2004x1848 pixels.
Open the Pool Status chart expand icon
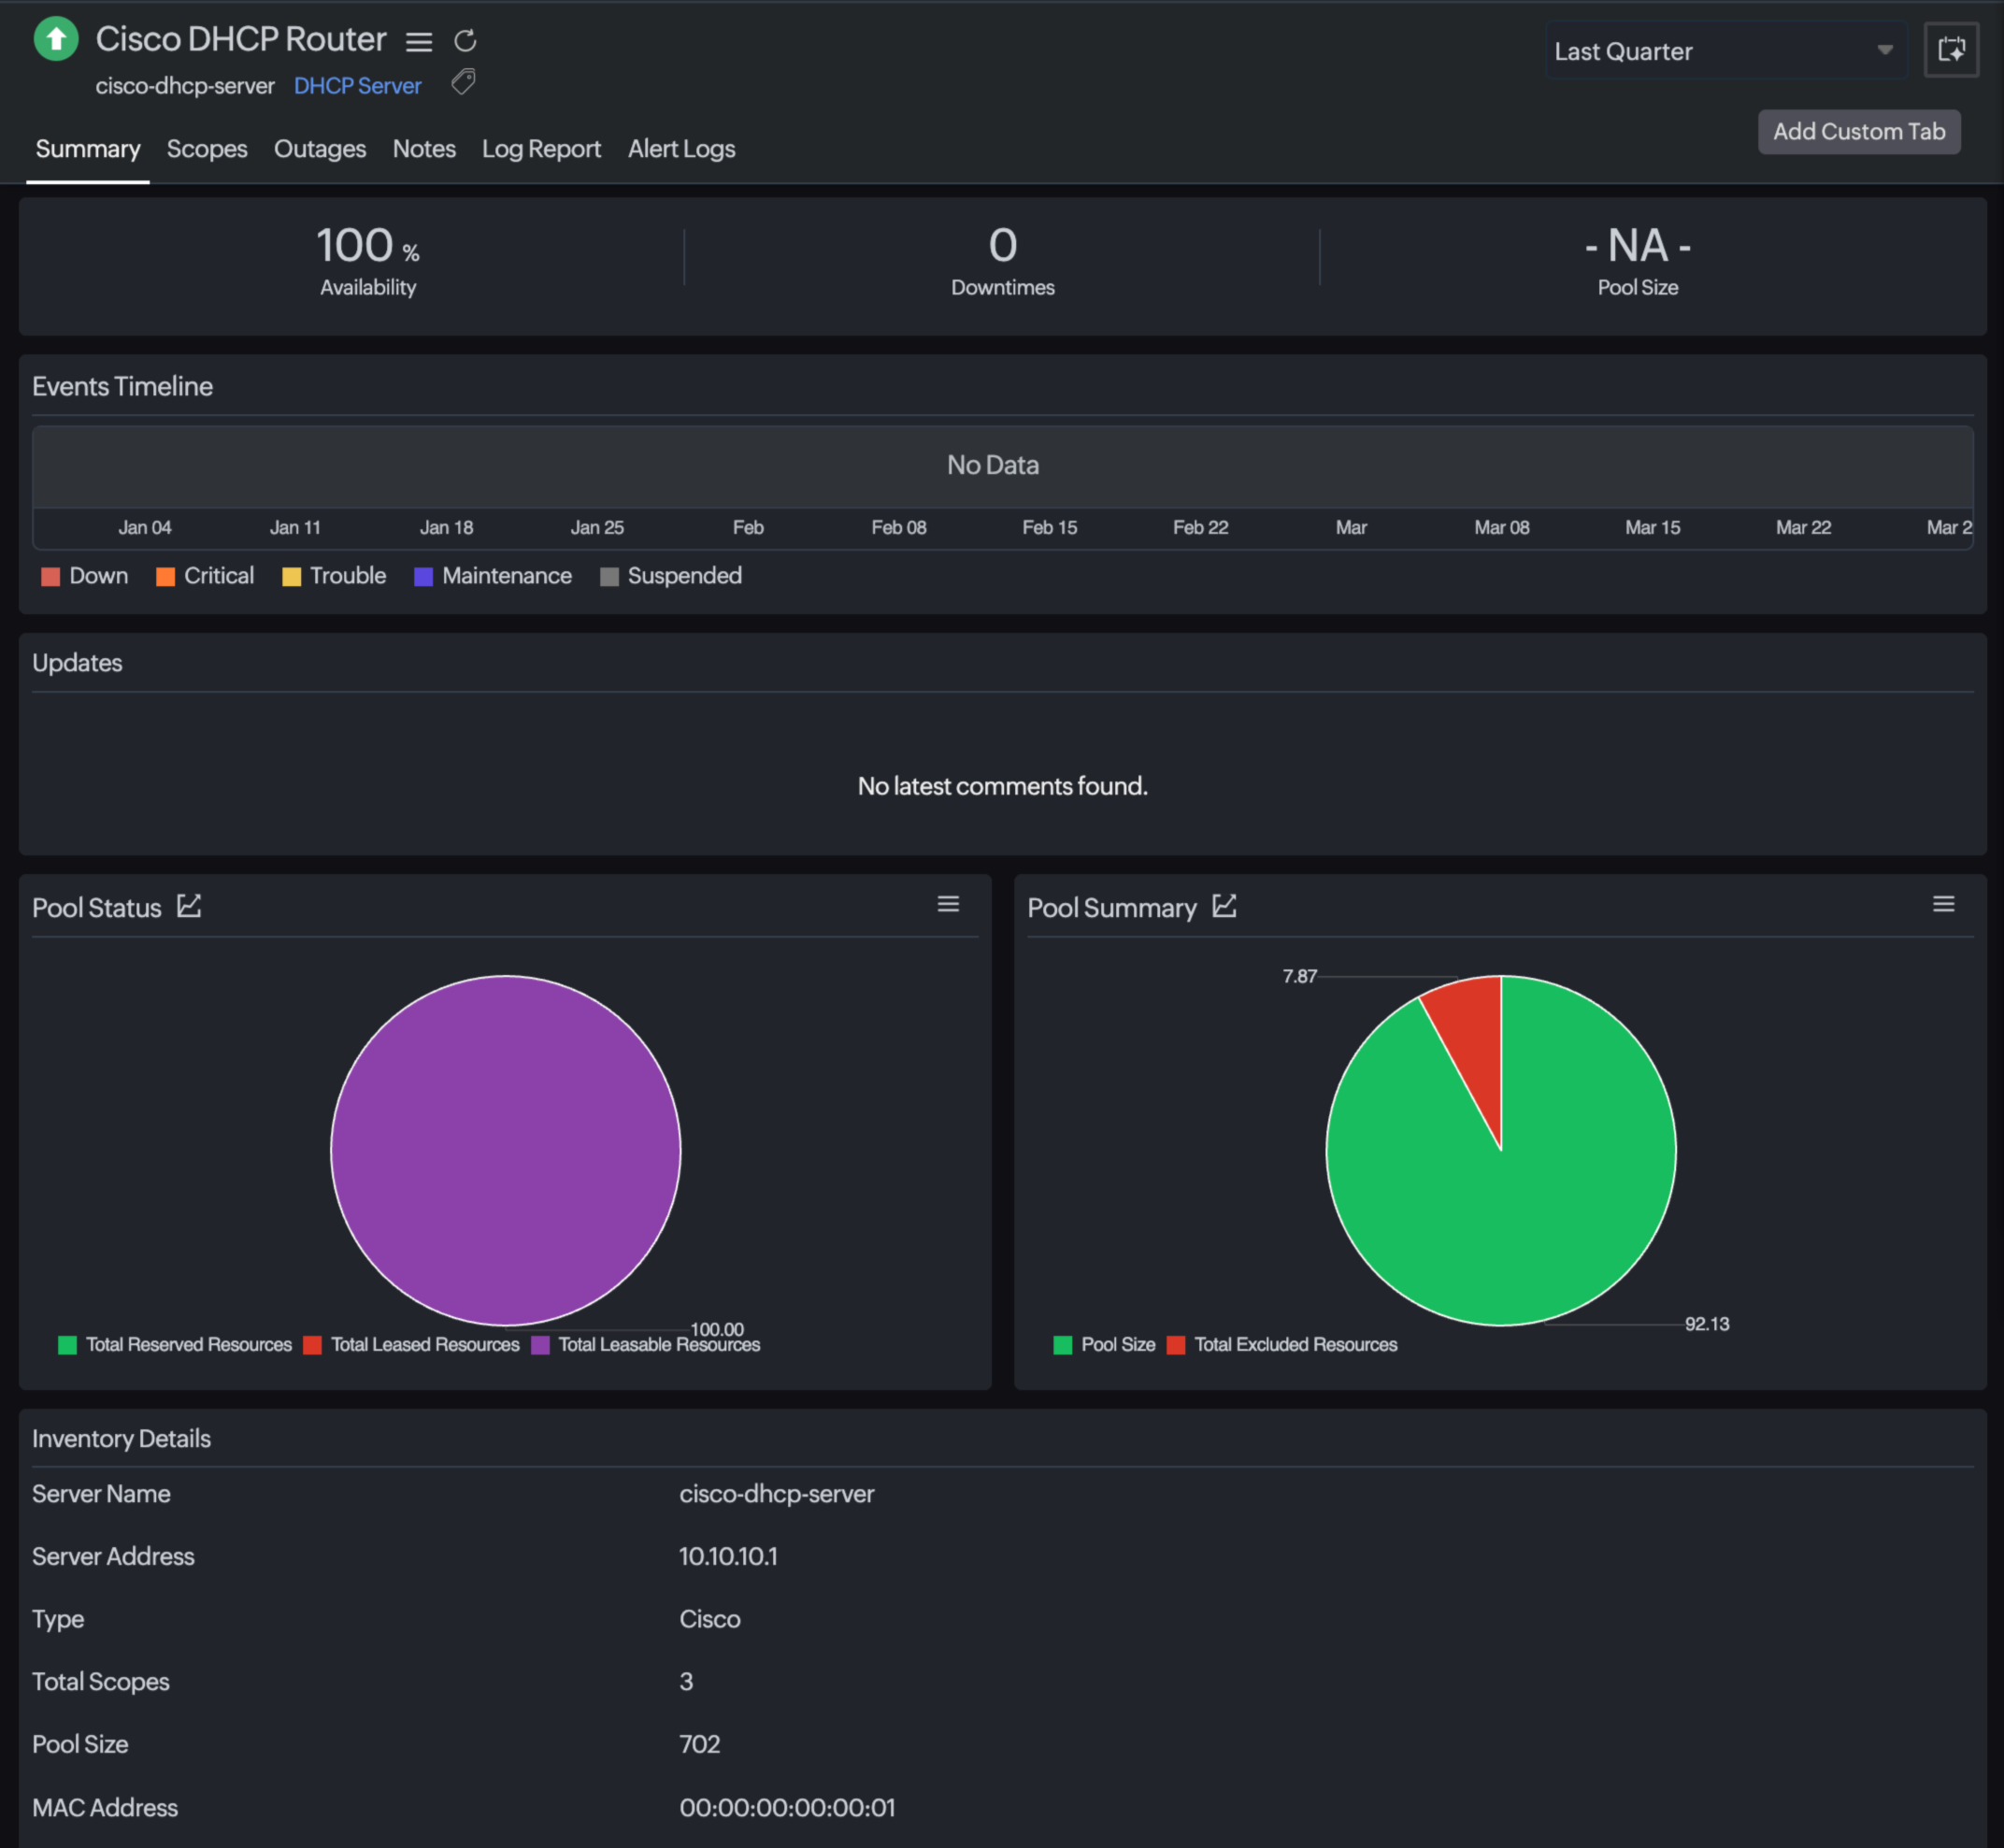point(189,906)
